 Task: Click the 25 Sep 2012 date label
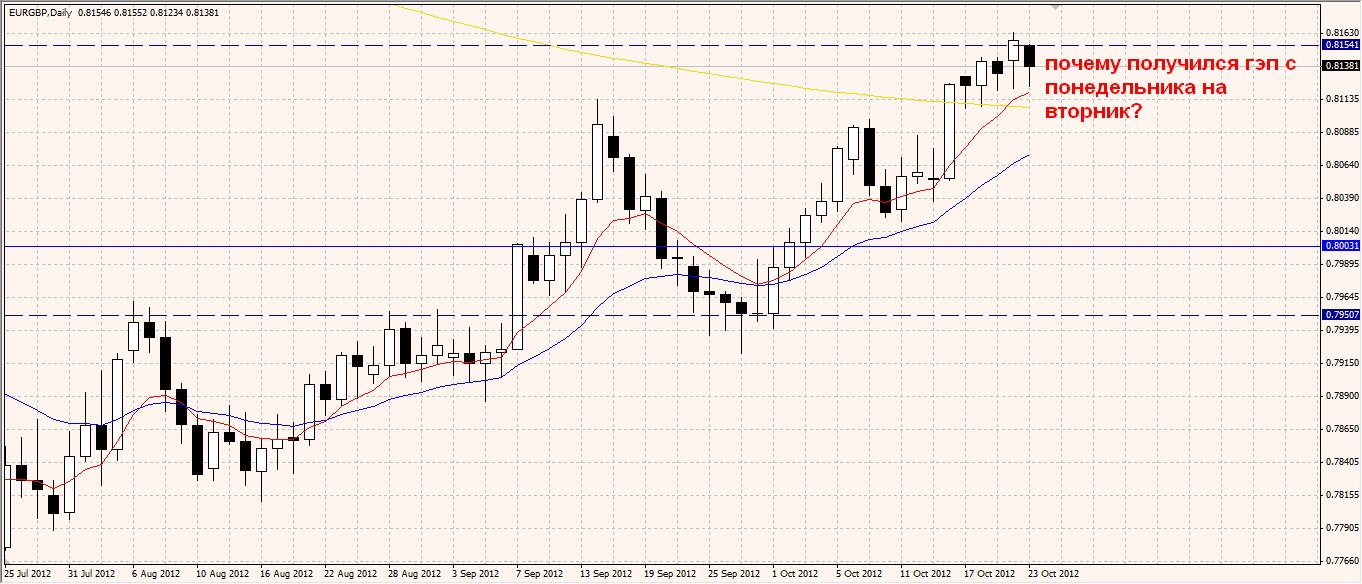[x=734, y=575]
